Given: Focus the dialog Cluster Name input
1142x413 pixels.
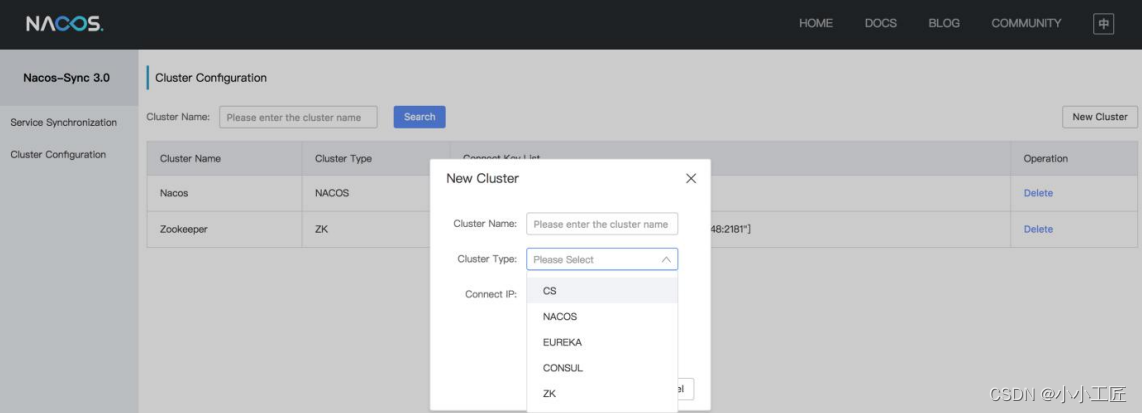Looking at the screenshot, I should click(602, 224).
